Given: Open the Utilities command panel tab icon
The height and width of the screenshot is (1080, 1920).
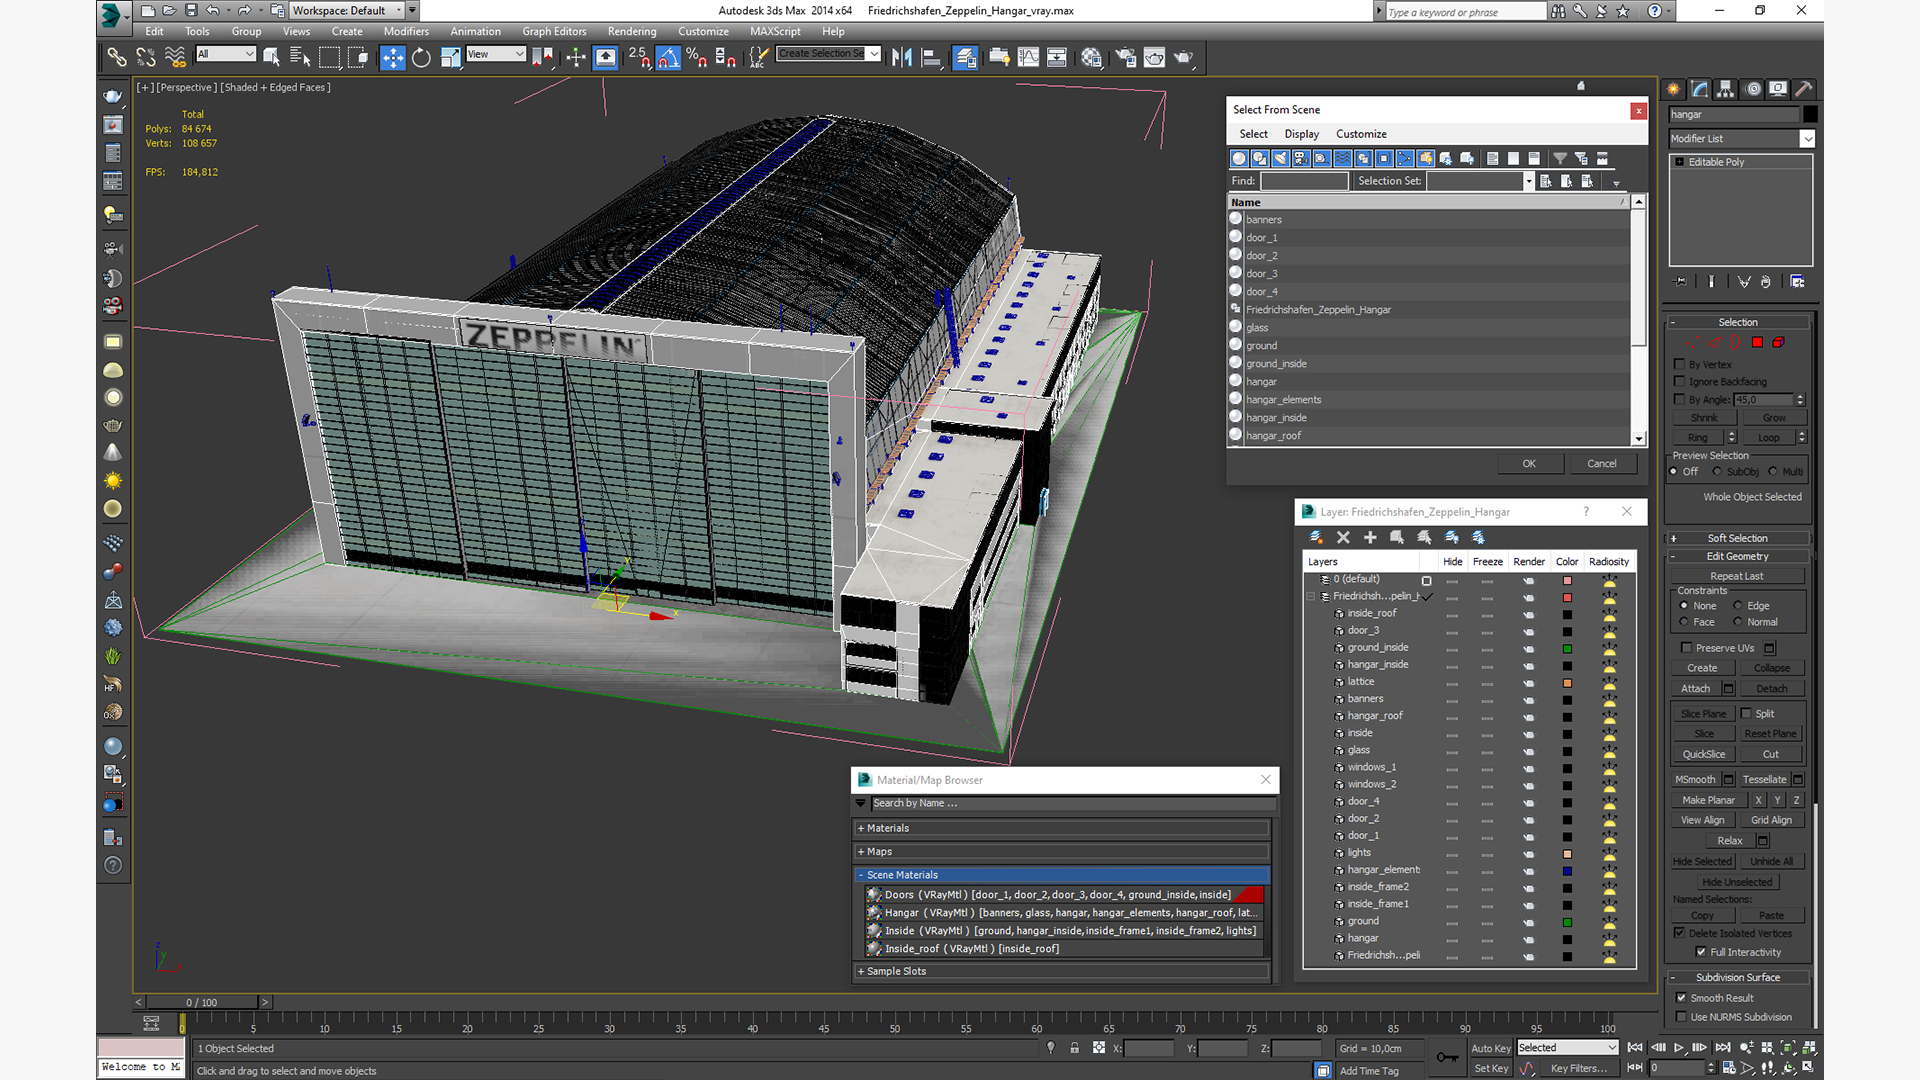Looking at the screenshot, I should pos(1804,89).
